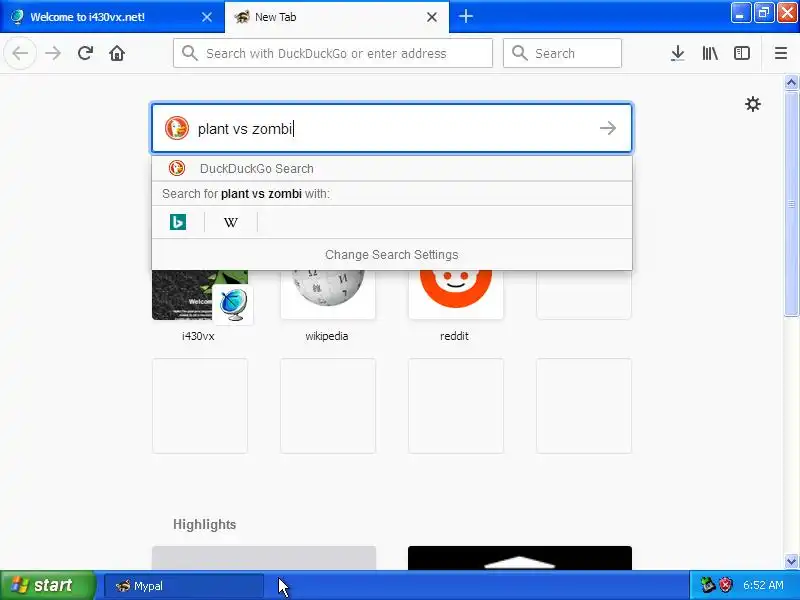This screenshot has width=800, height=600.
Task: Click the magnifier icon in the toolbar Search box
Action: click(519, 53)
